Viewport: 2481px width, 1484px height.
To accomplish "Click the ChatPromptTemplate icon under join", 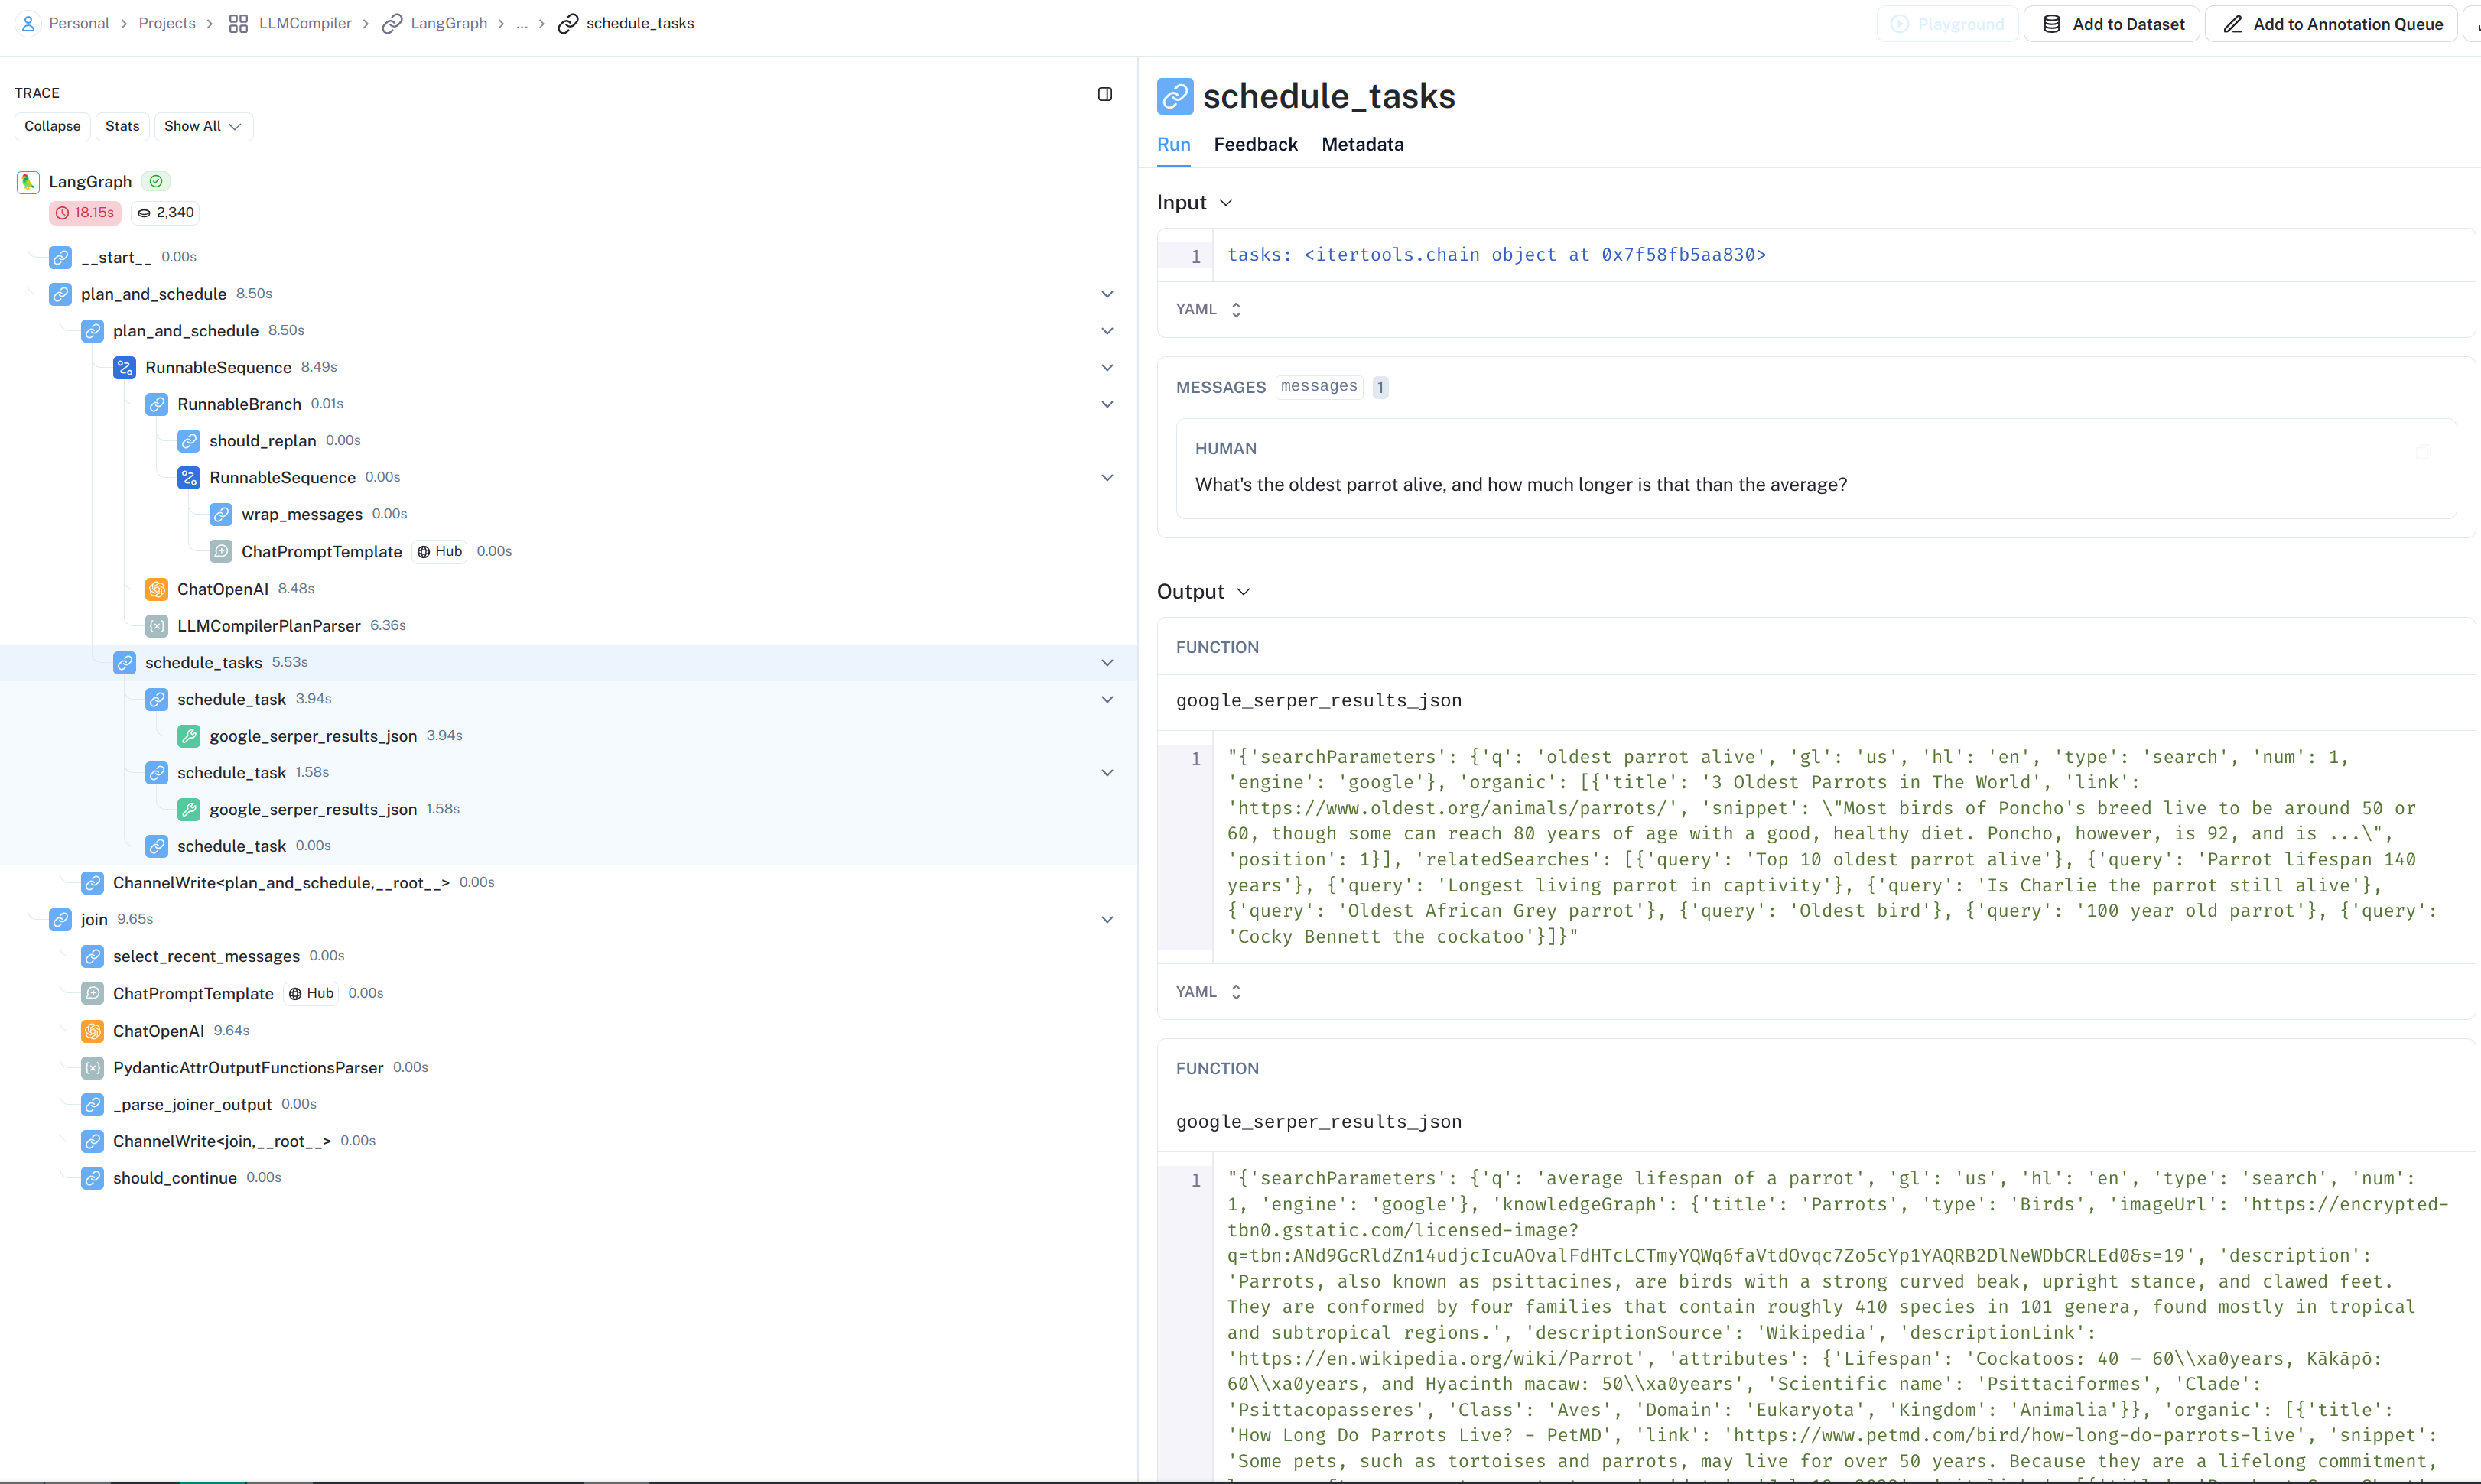I will (x=92, y=993).
